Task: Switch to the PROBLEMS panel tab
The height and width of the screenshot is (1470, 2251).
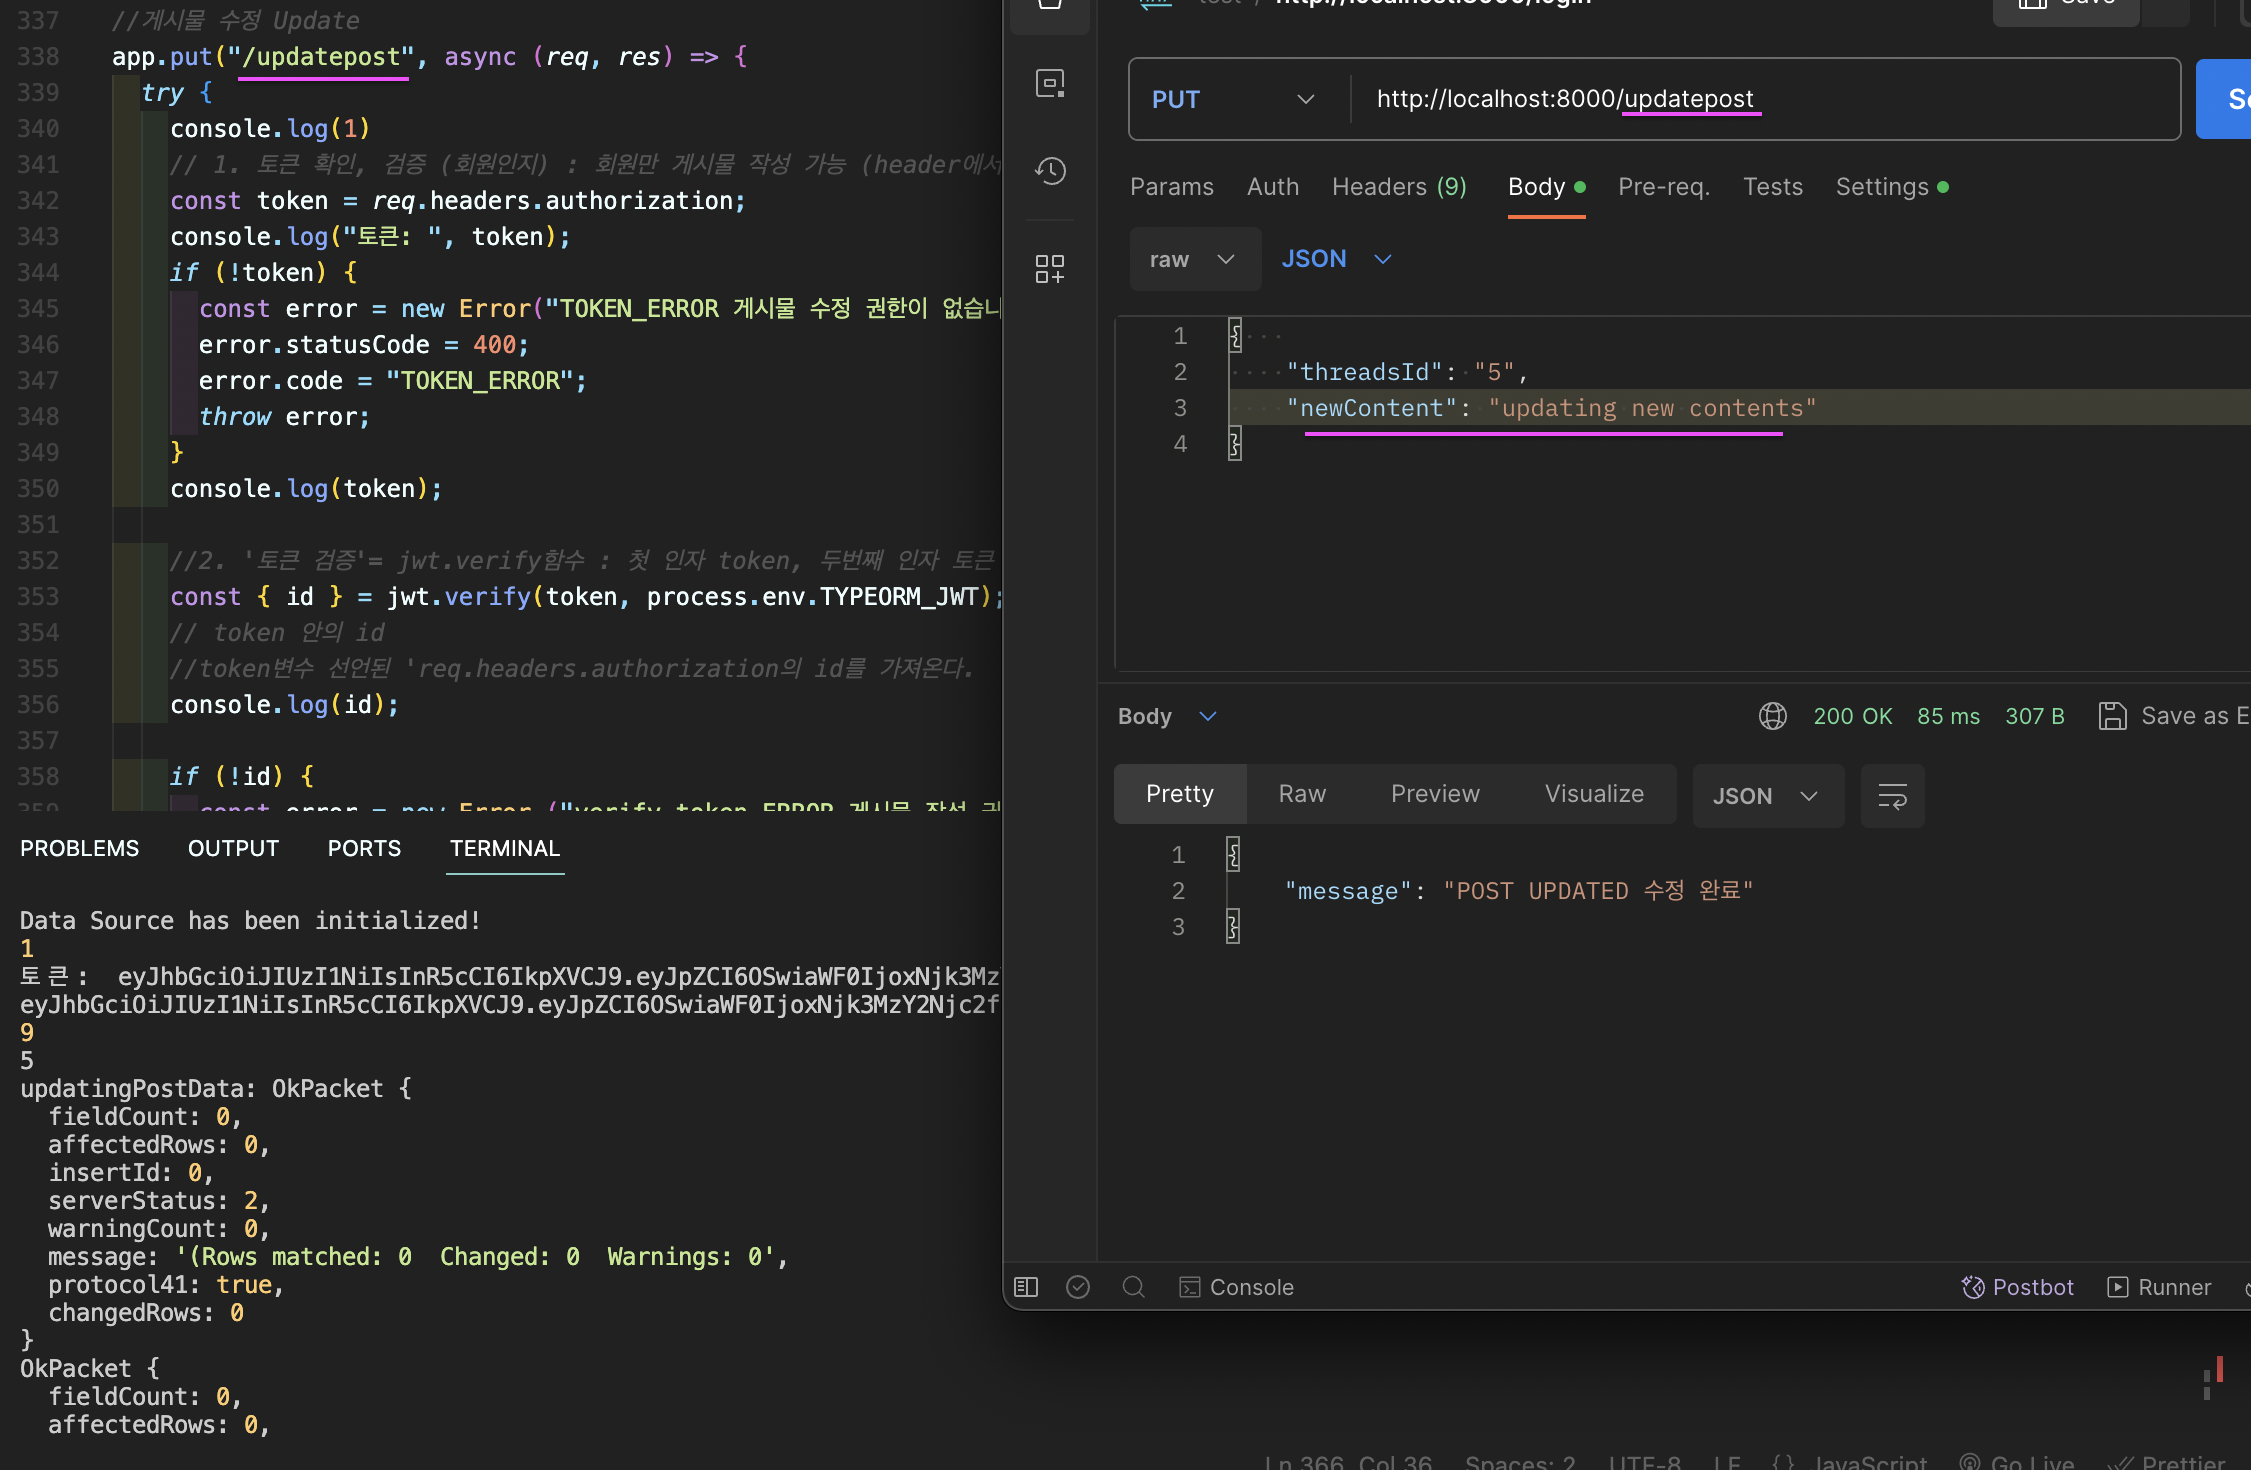Action: coord(80,848)
